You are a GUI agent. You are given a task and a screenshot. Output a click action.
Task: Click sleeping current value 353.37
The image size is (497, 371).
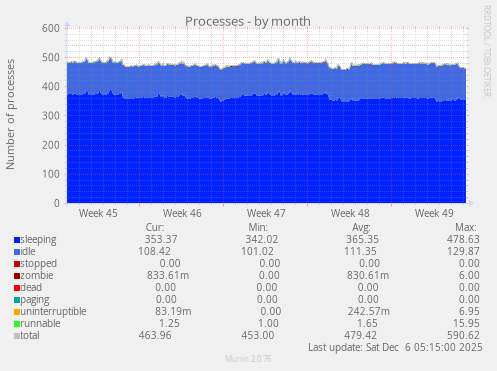pos(161,239)
